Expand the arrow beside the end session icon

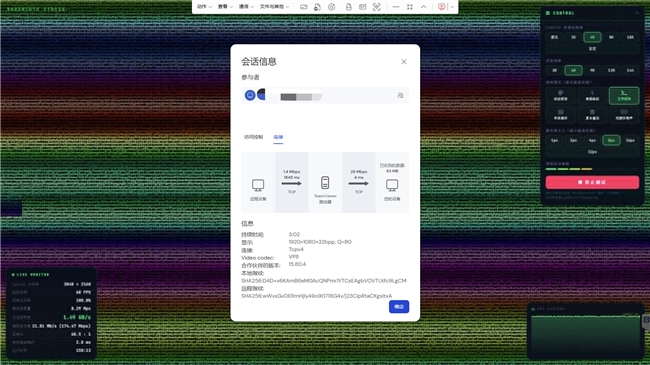452,7
